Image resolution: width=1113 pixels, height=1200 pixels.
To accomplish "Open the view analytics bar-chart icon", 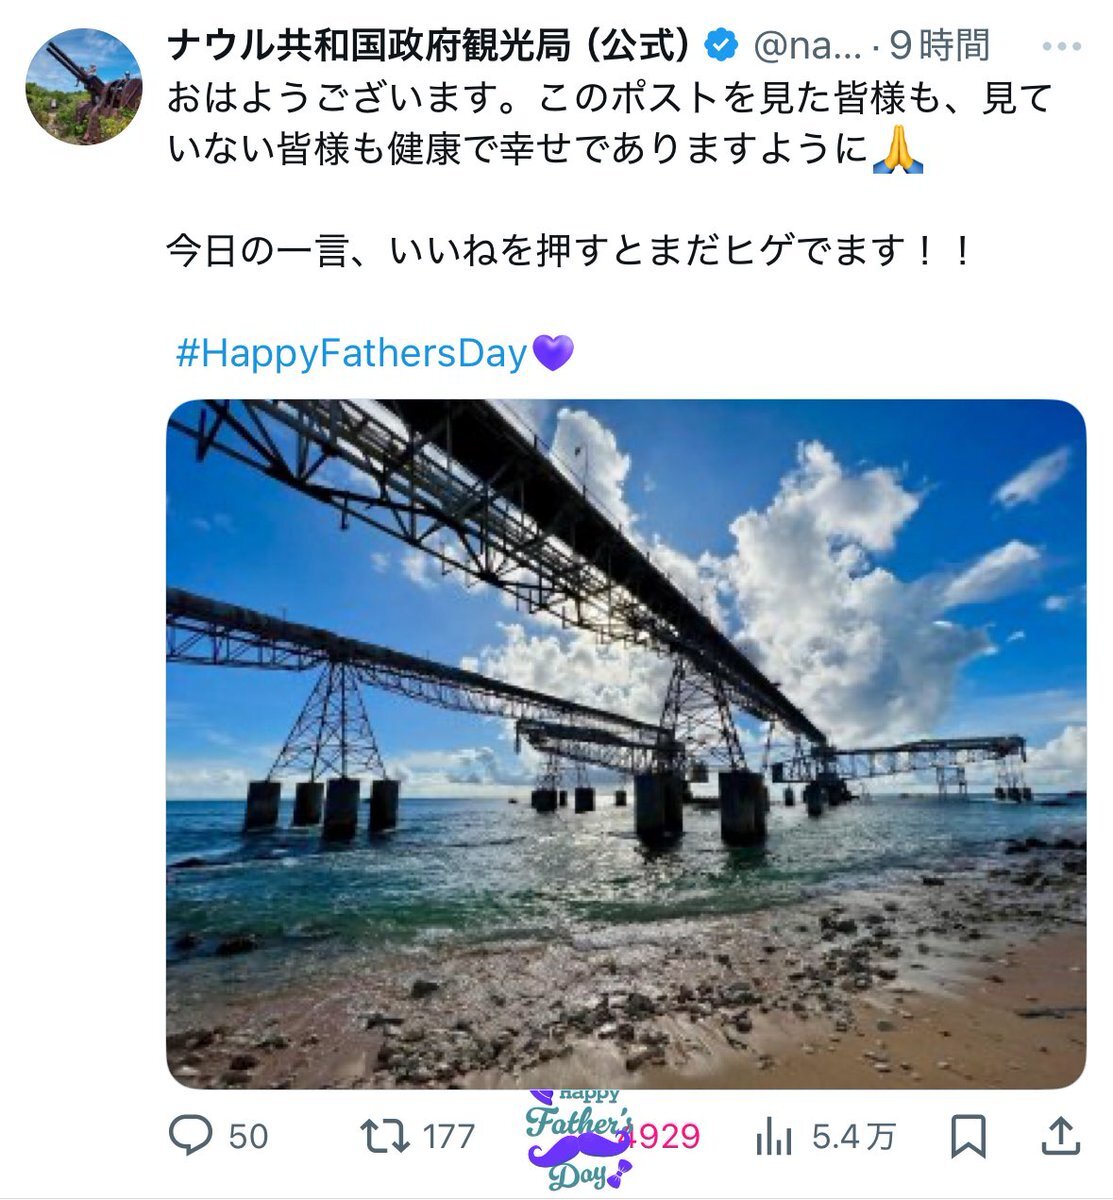I will pyautogui.click(x=774, y=1136).
